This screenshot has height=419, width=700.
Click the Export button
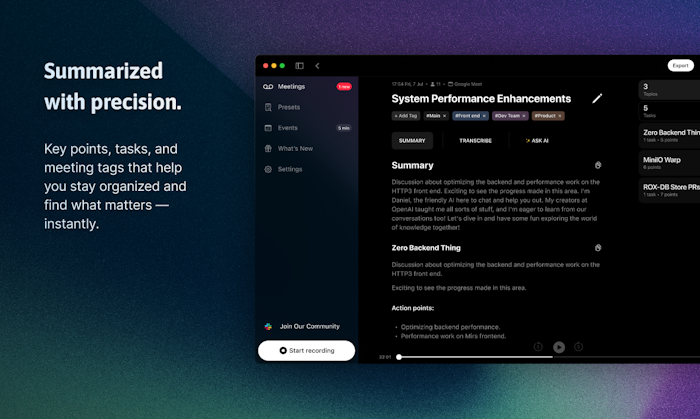[680, 66]
